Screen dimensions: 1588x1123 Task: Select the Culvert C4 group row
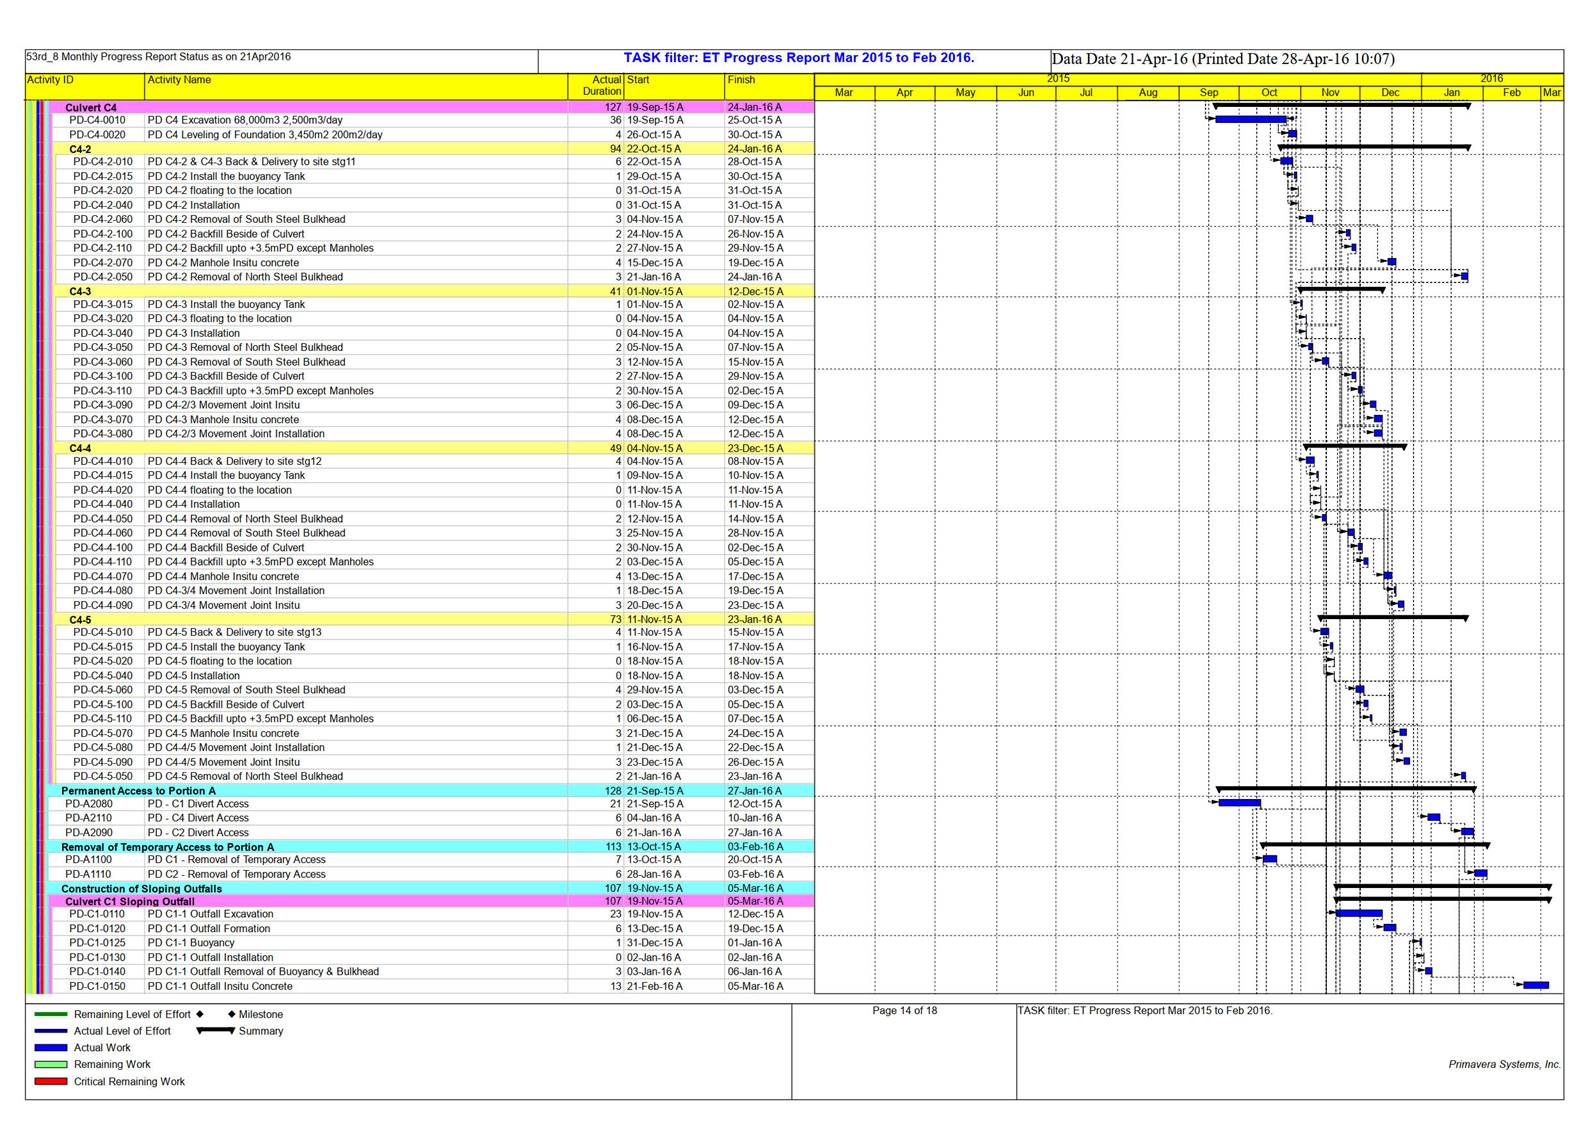click(430, 107)
